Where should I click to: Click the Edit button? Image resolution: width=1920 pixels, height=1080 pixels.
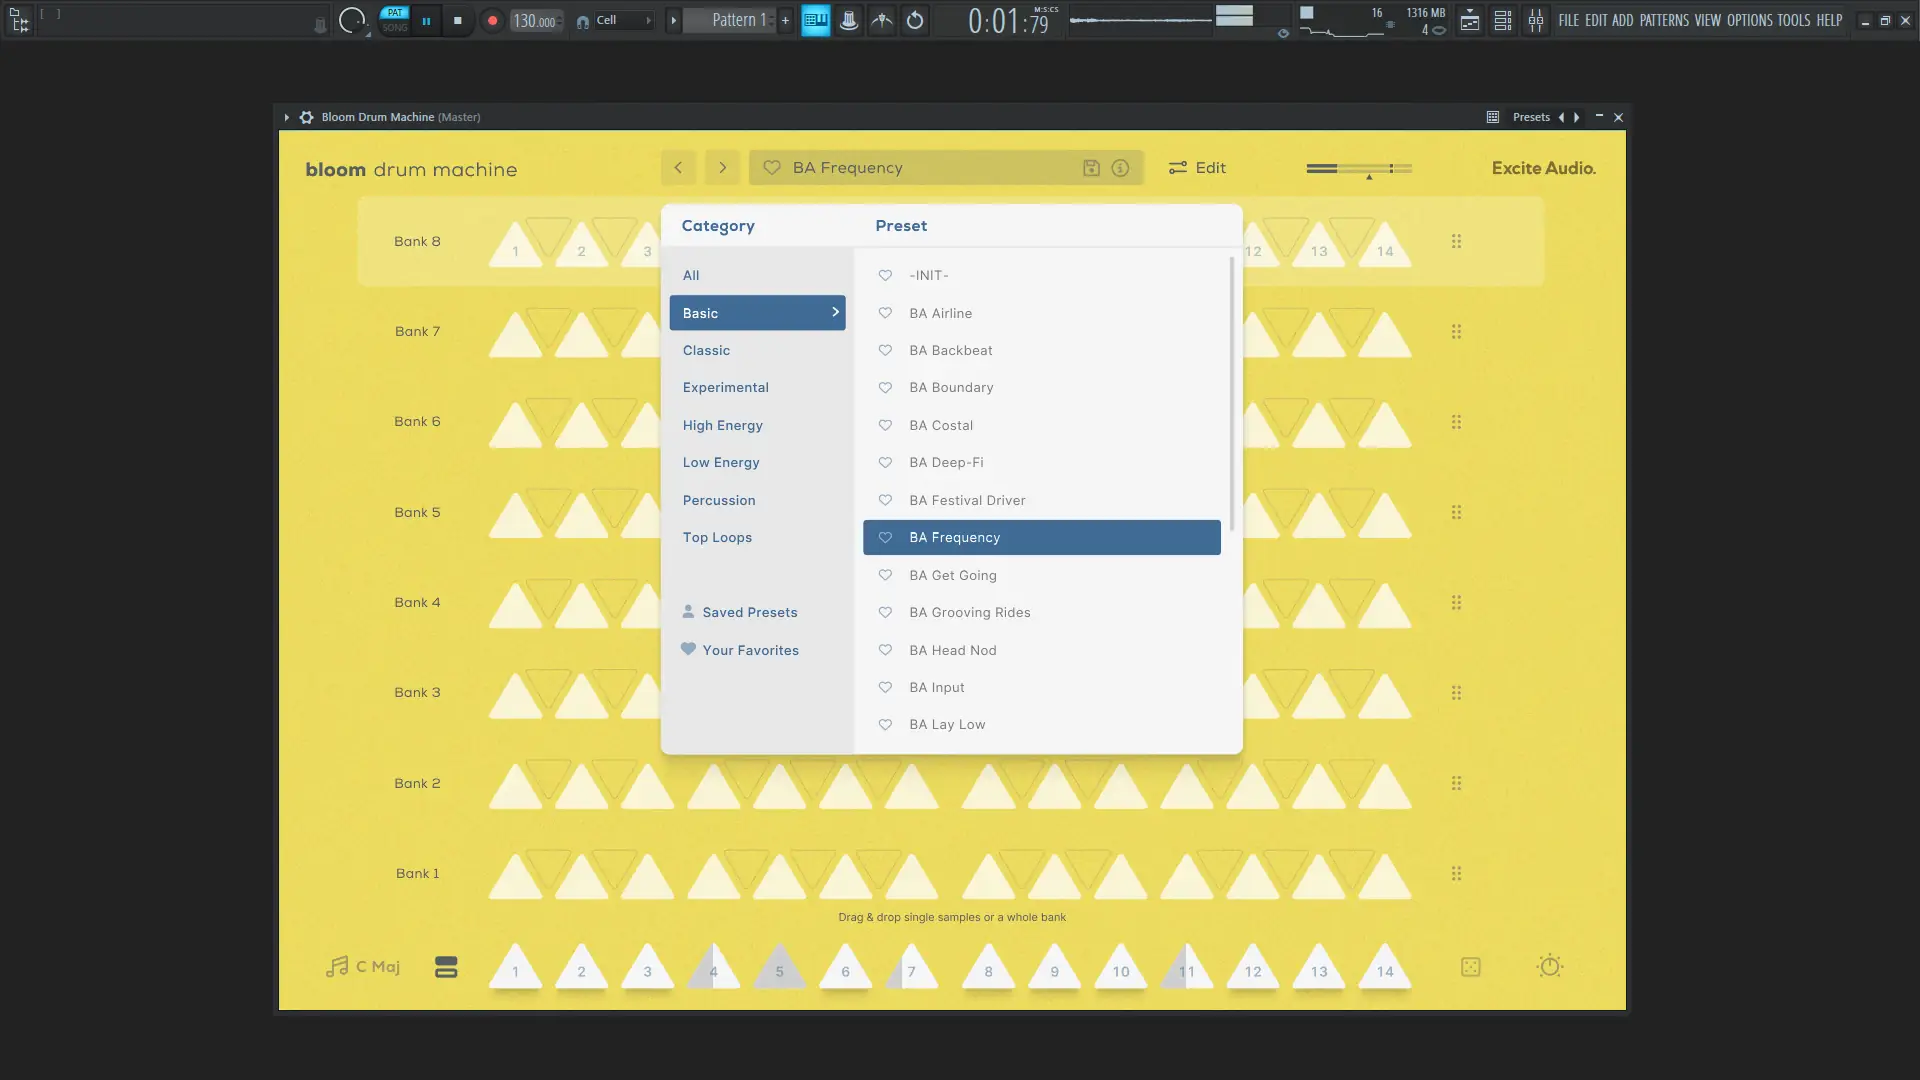(1197, 168)
